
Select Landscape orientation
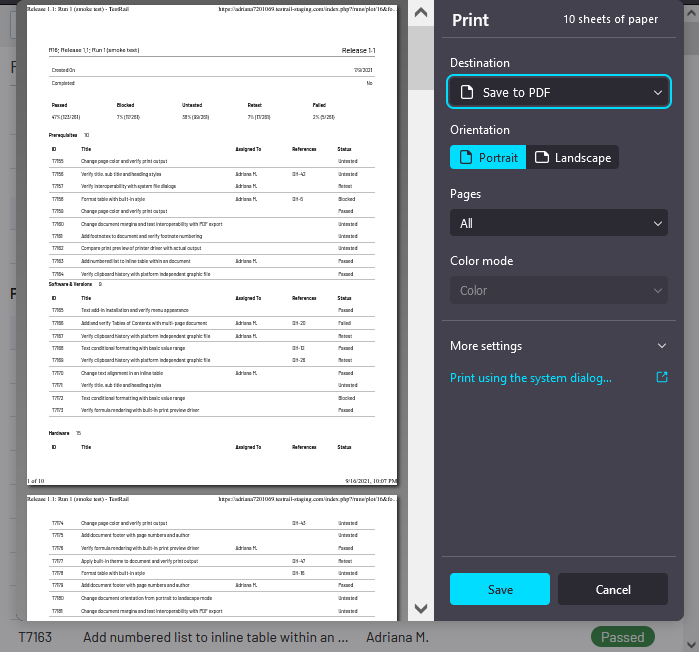572,157
